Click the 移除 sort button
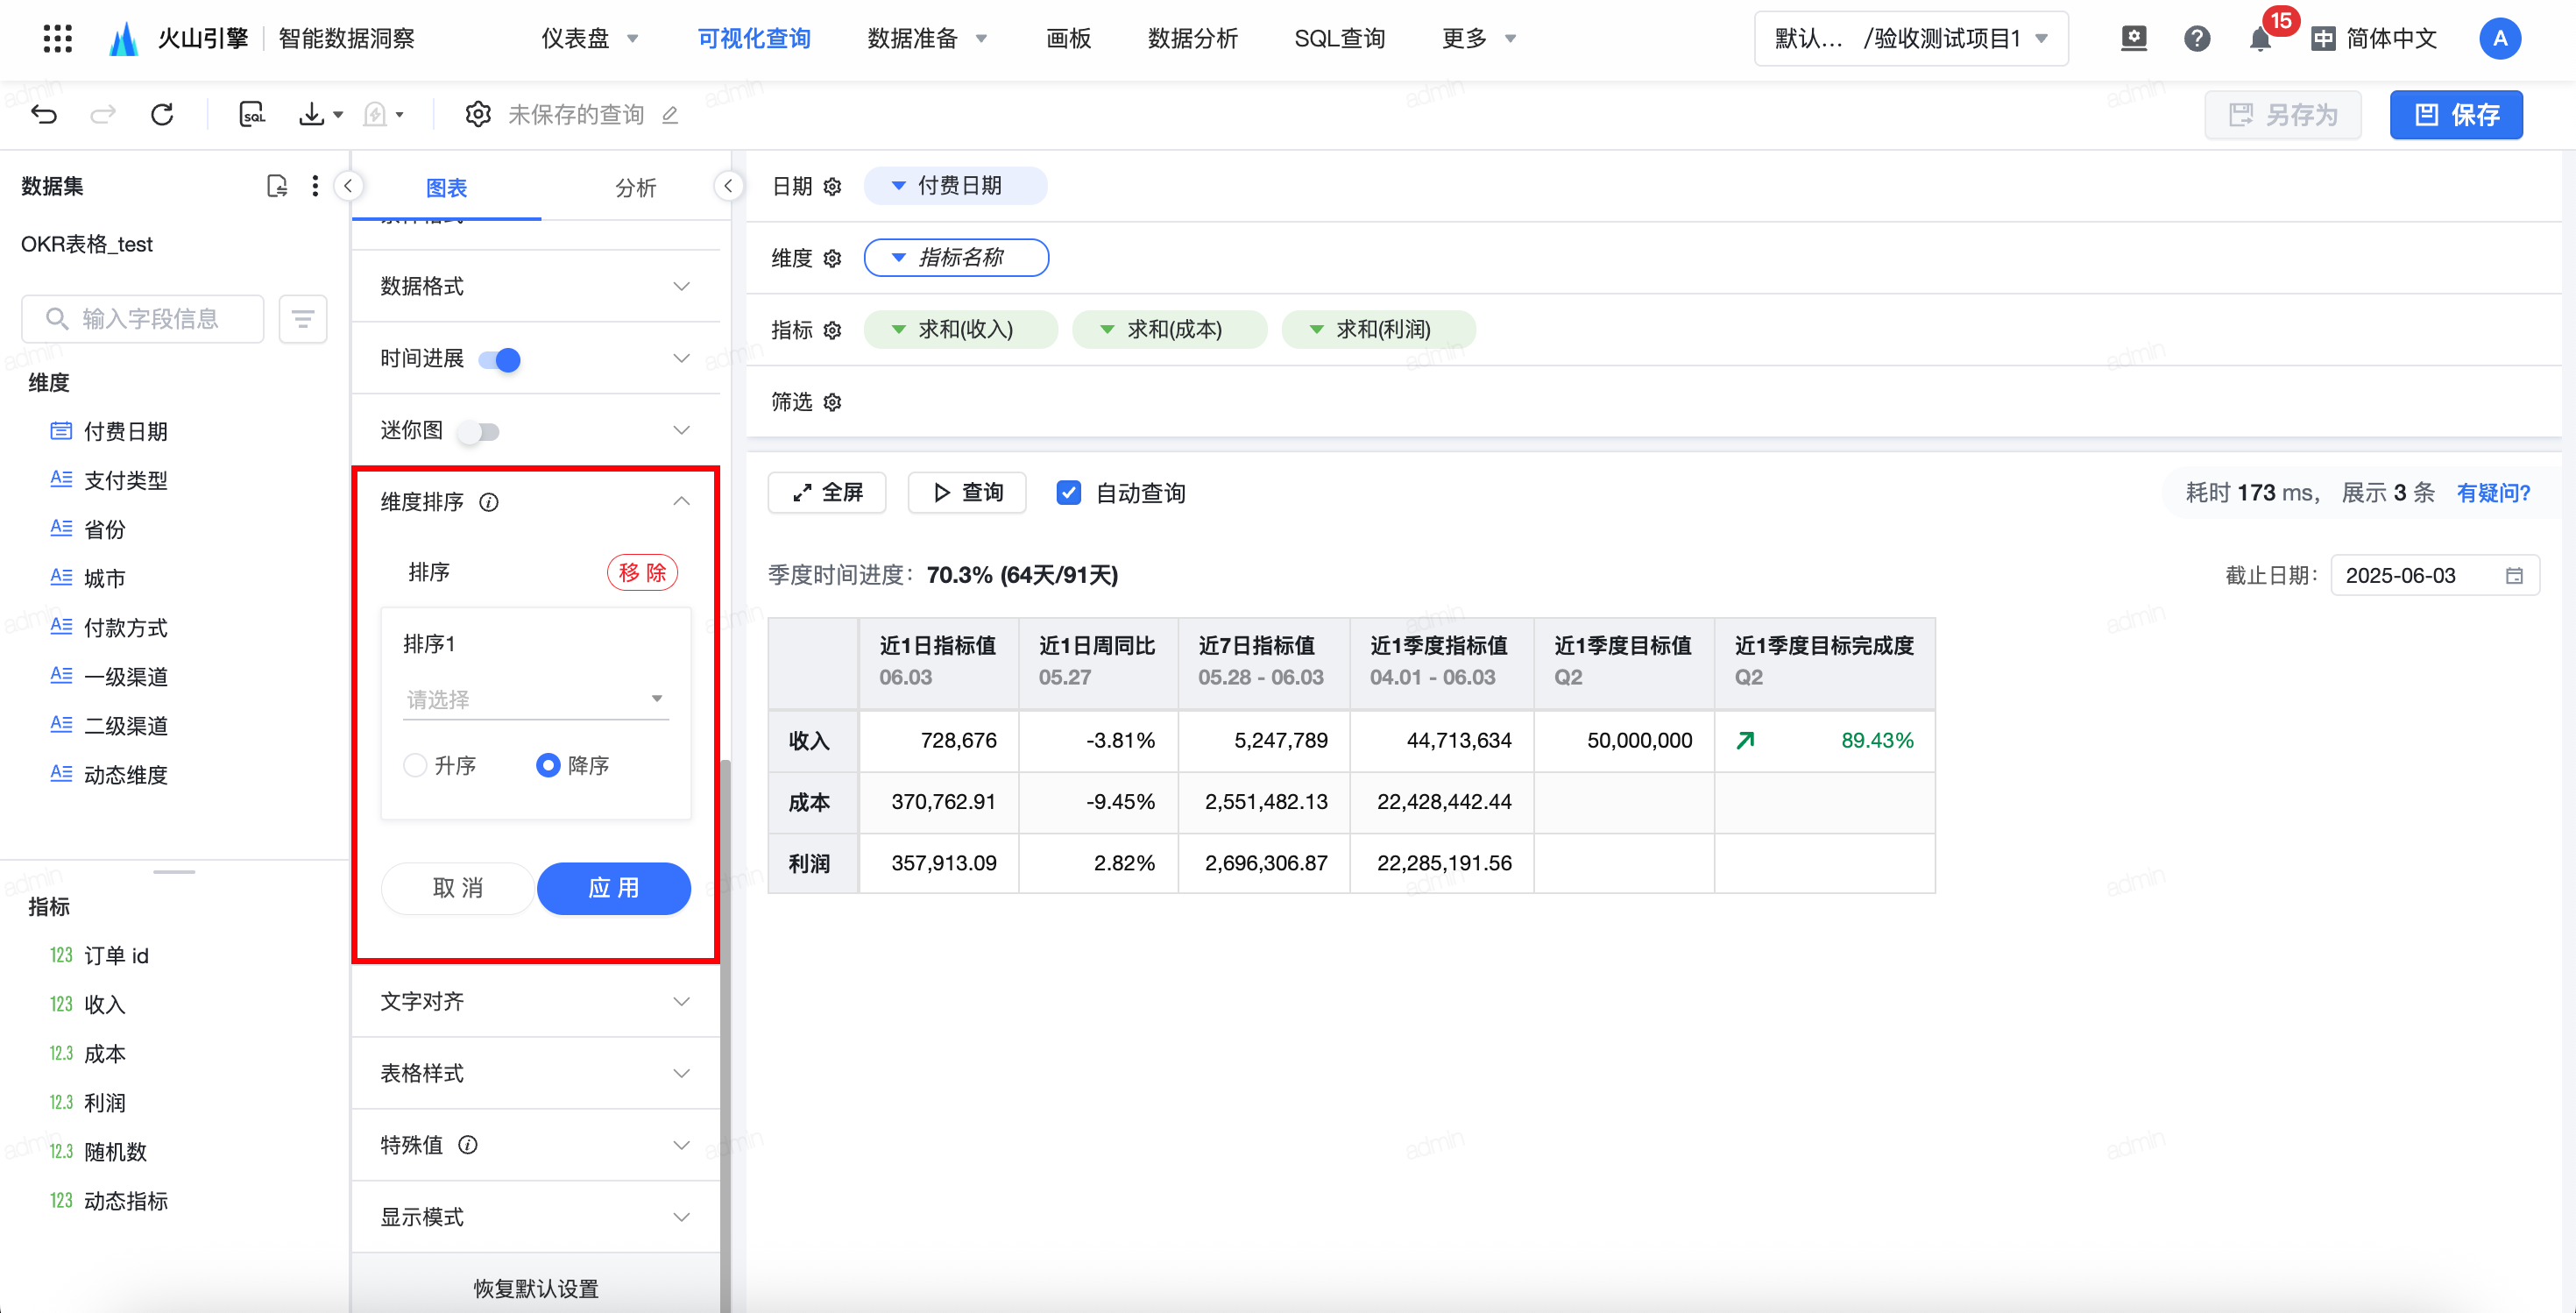The height and width of the screenshot is (1313, 2576). pos(643,573)
